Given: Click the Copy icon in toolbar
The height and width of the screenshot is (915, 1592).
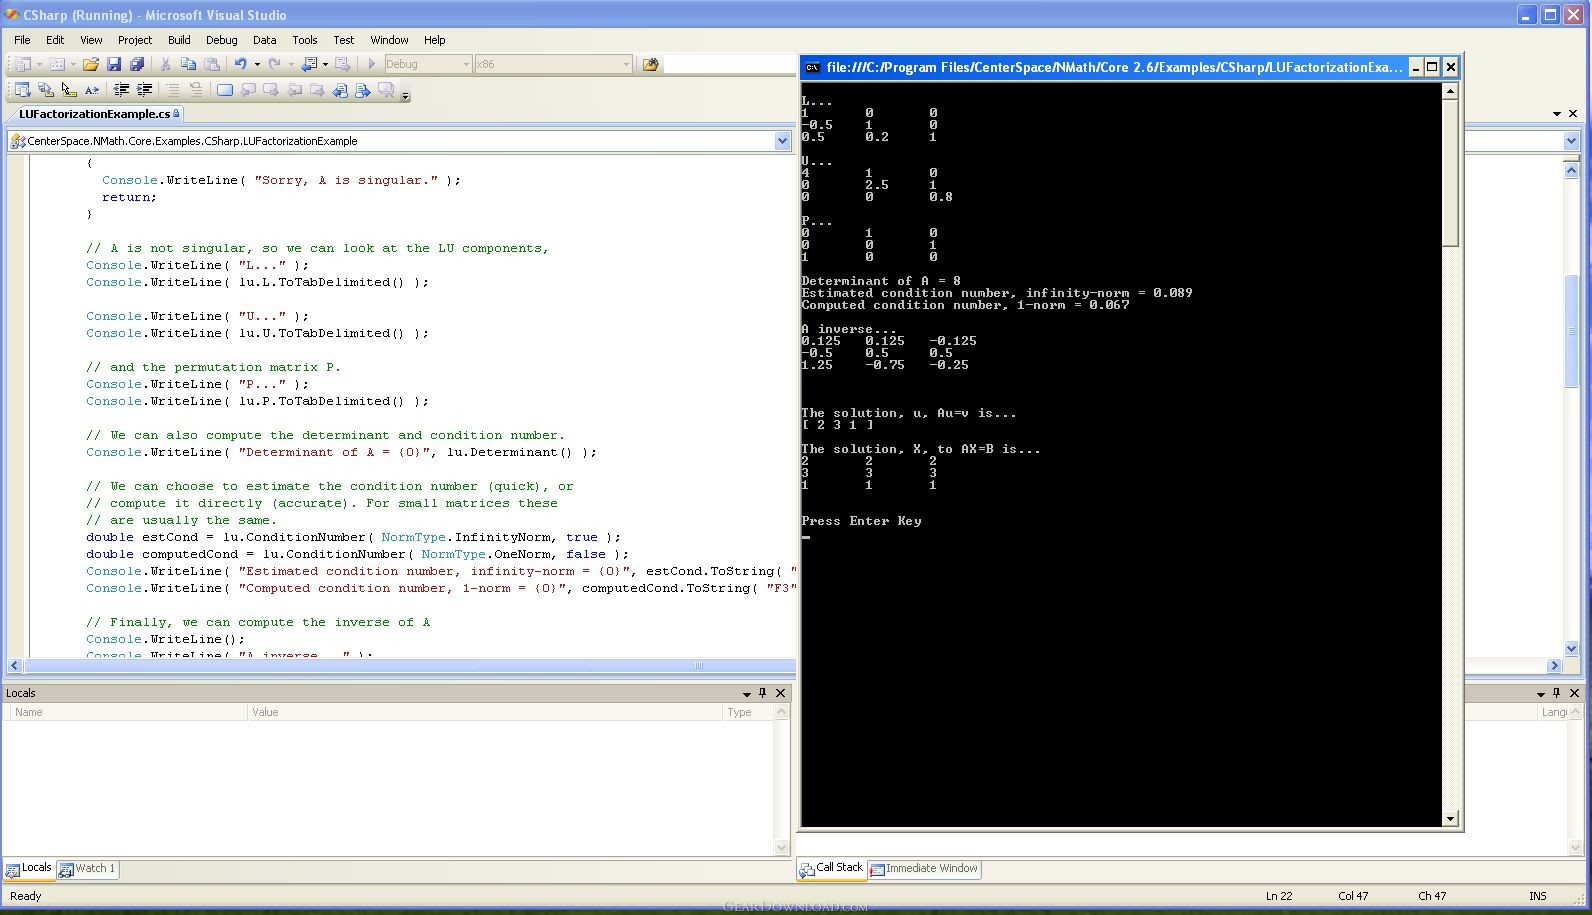Looking at the screenshot, I should [x=188, y=64].
